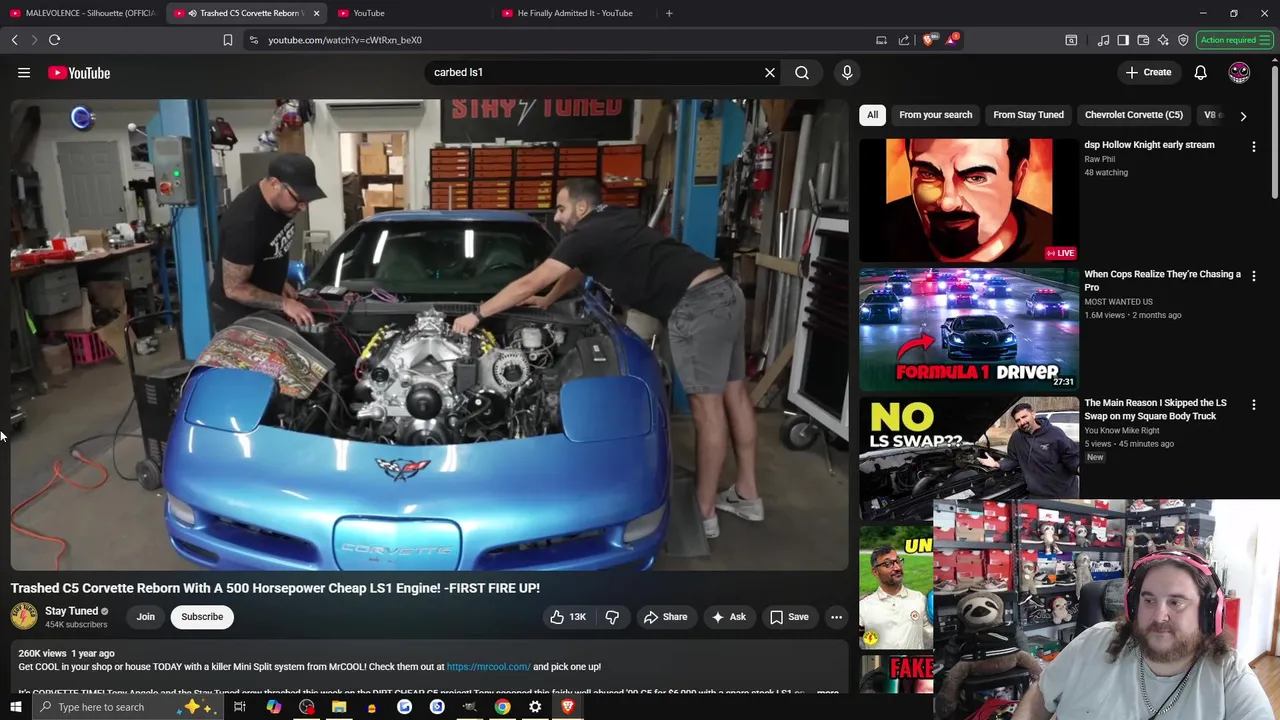Open Brave Shields lion icon
The height and width of the screenshot is (720, 1280).
coord(929,40)
